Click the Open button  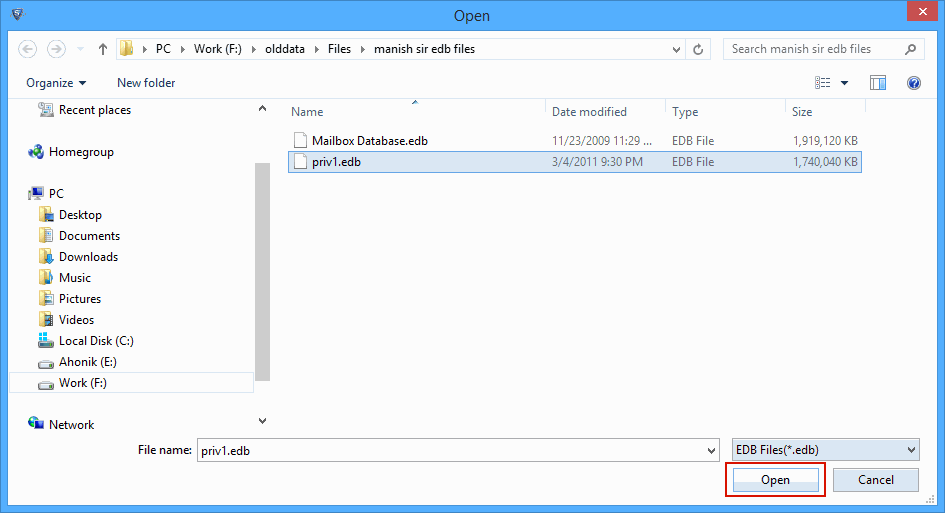[775, 480]
